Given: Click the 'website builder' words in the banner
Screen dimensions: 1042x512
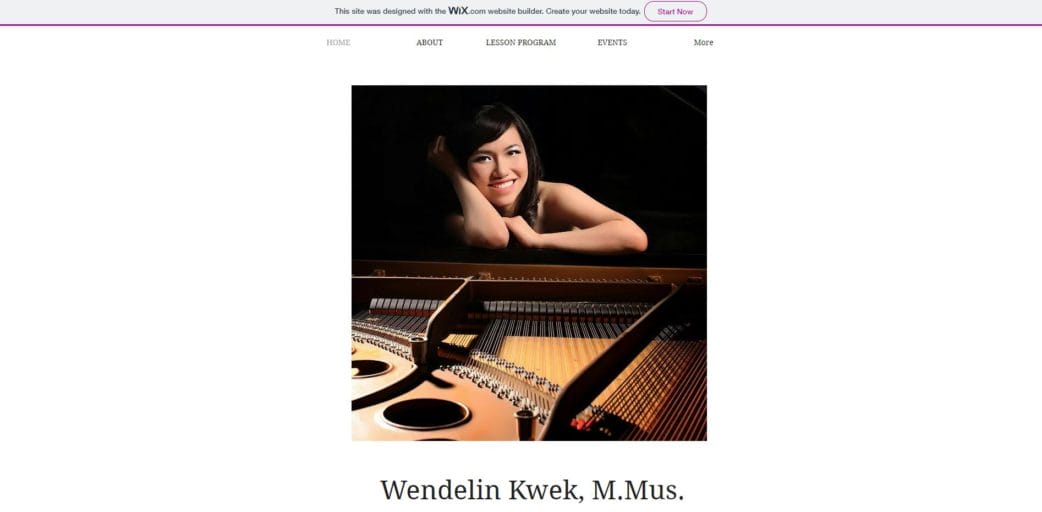Looking at the screenshot, I should point(515,11).
